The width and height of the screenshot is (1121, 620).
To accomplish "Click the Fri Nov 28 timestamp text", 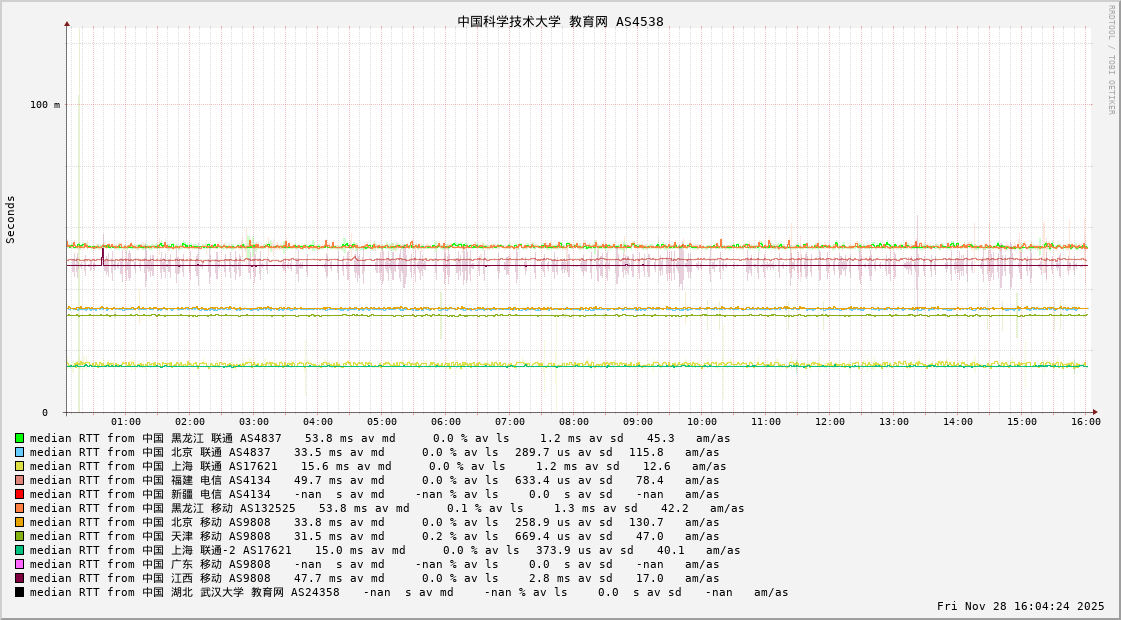I will pyautogui.click(x=1020, y=606).
